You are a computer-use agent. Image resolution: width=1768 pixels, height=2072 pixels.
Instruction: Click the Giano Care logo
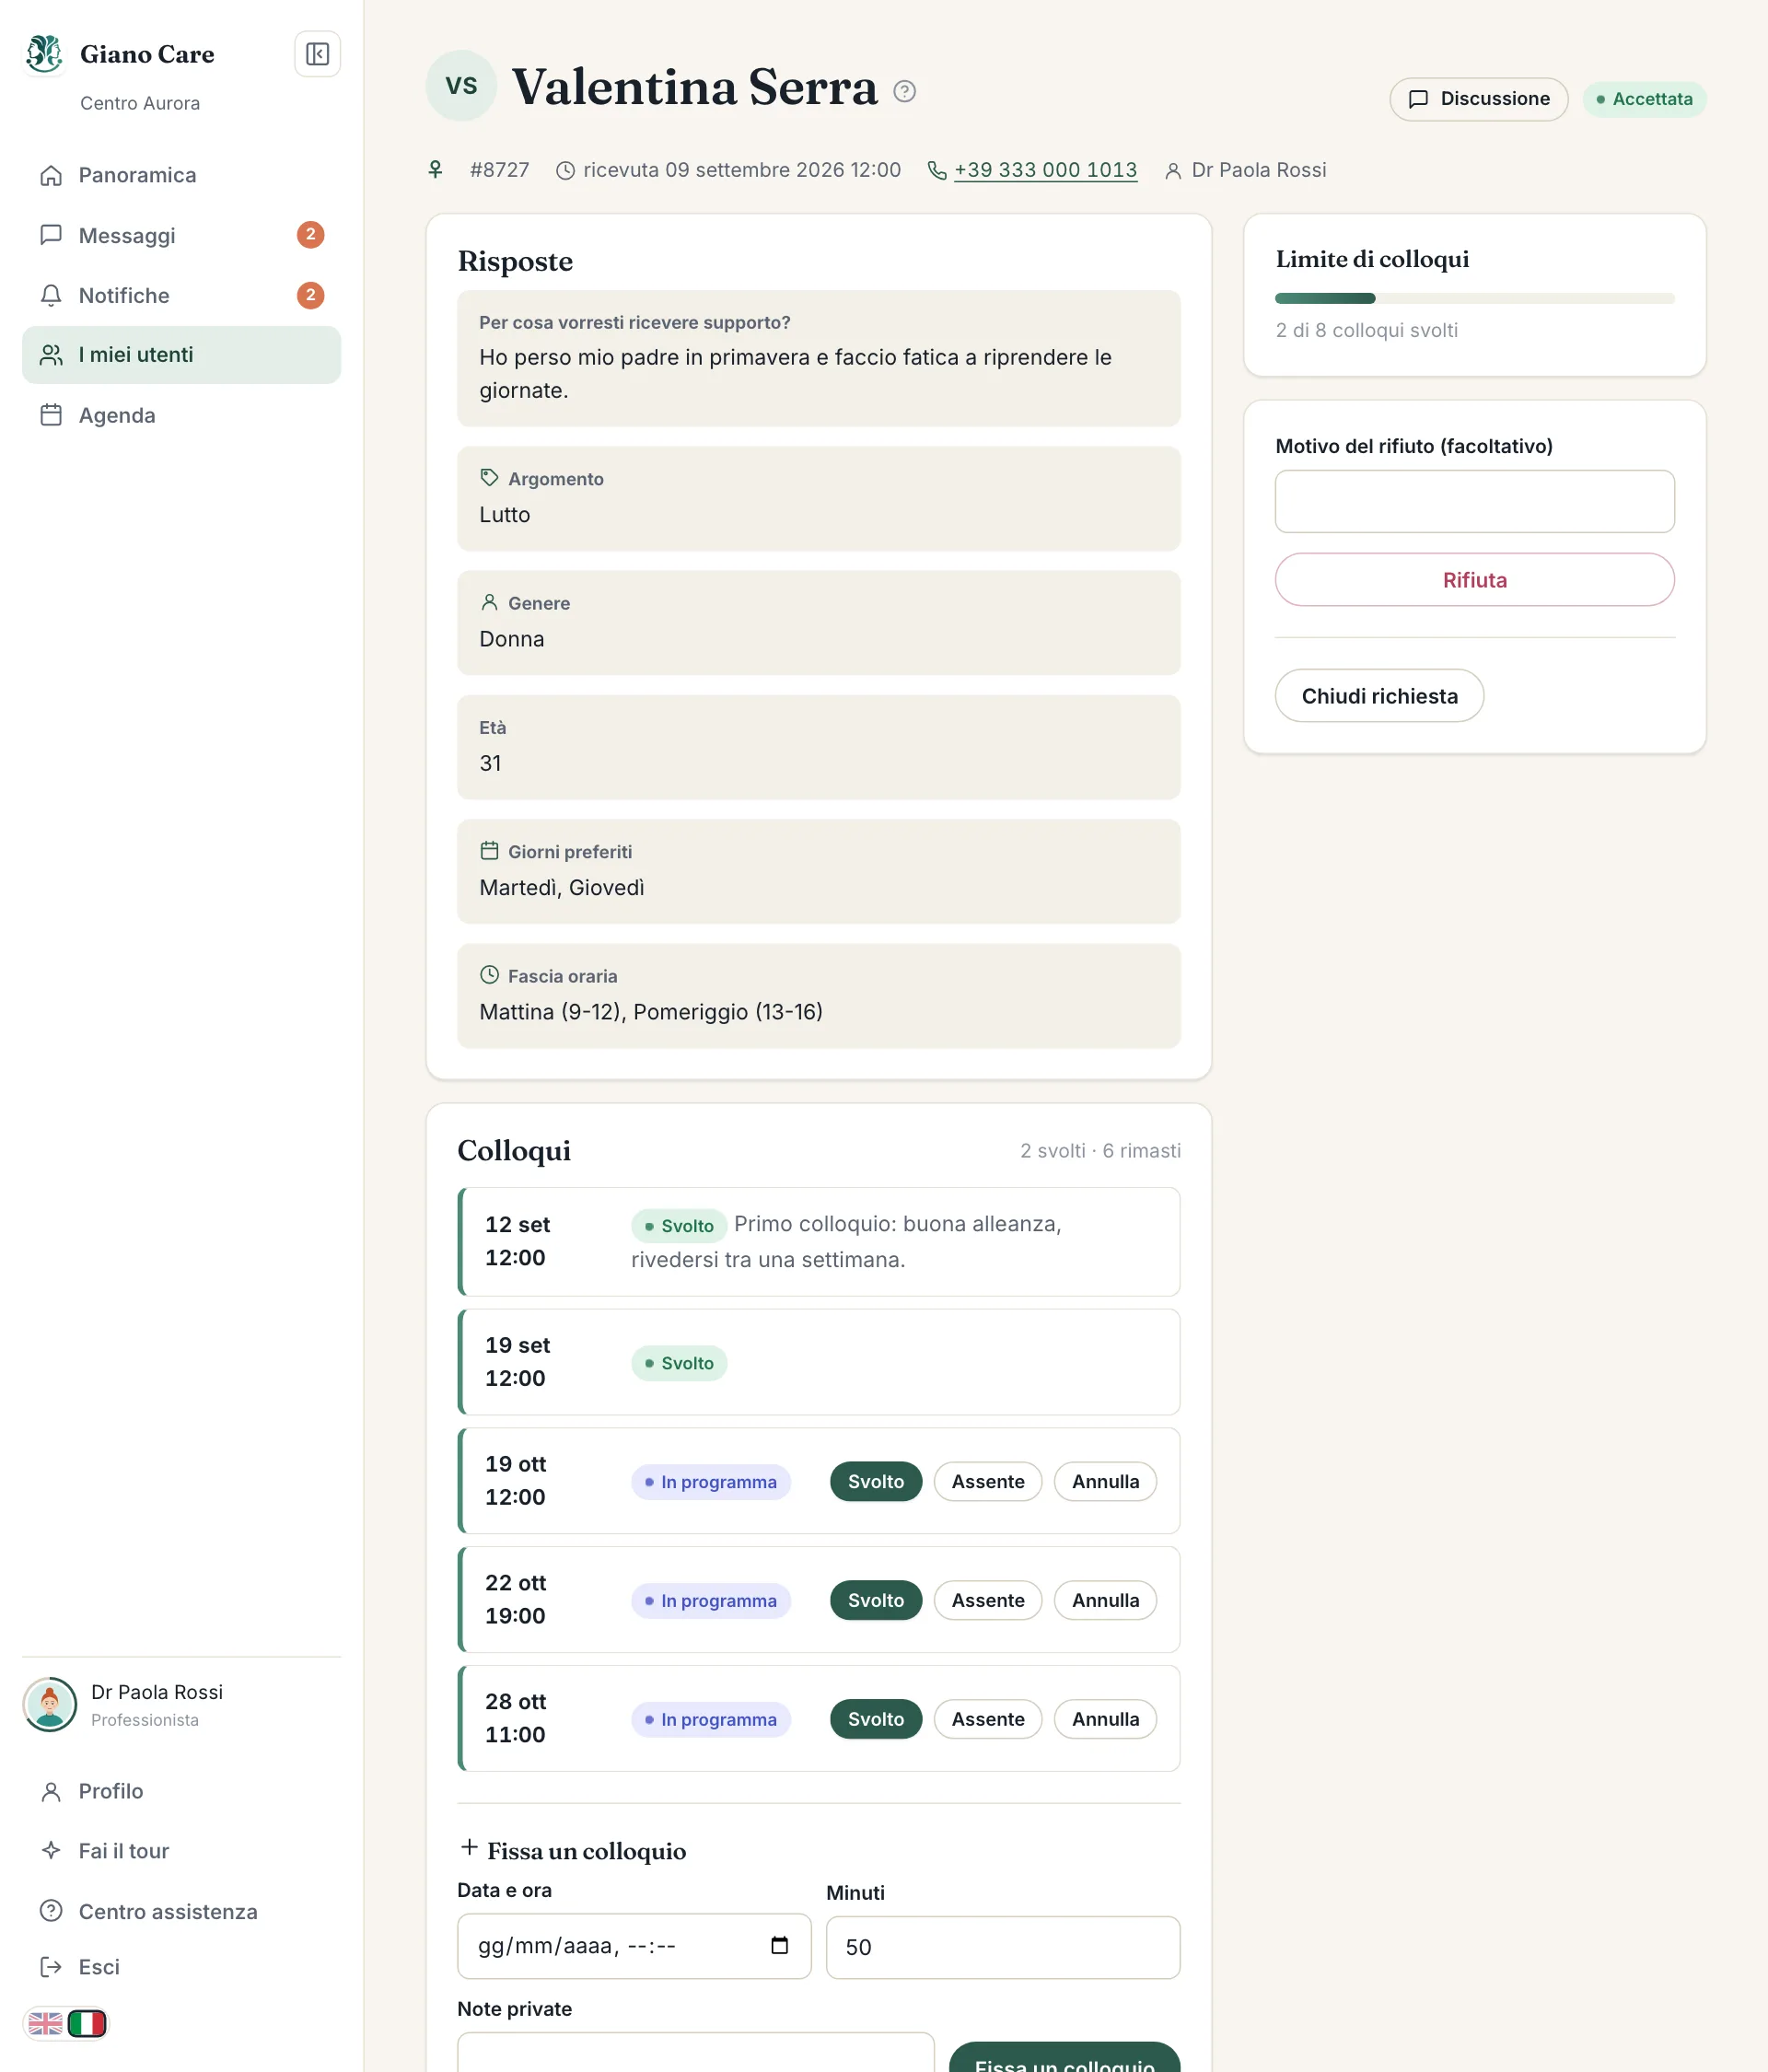click(44, 54)
